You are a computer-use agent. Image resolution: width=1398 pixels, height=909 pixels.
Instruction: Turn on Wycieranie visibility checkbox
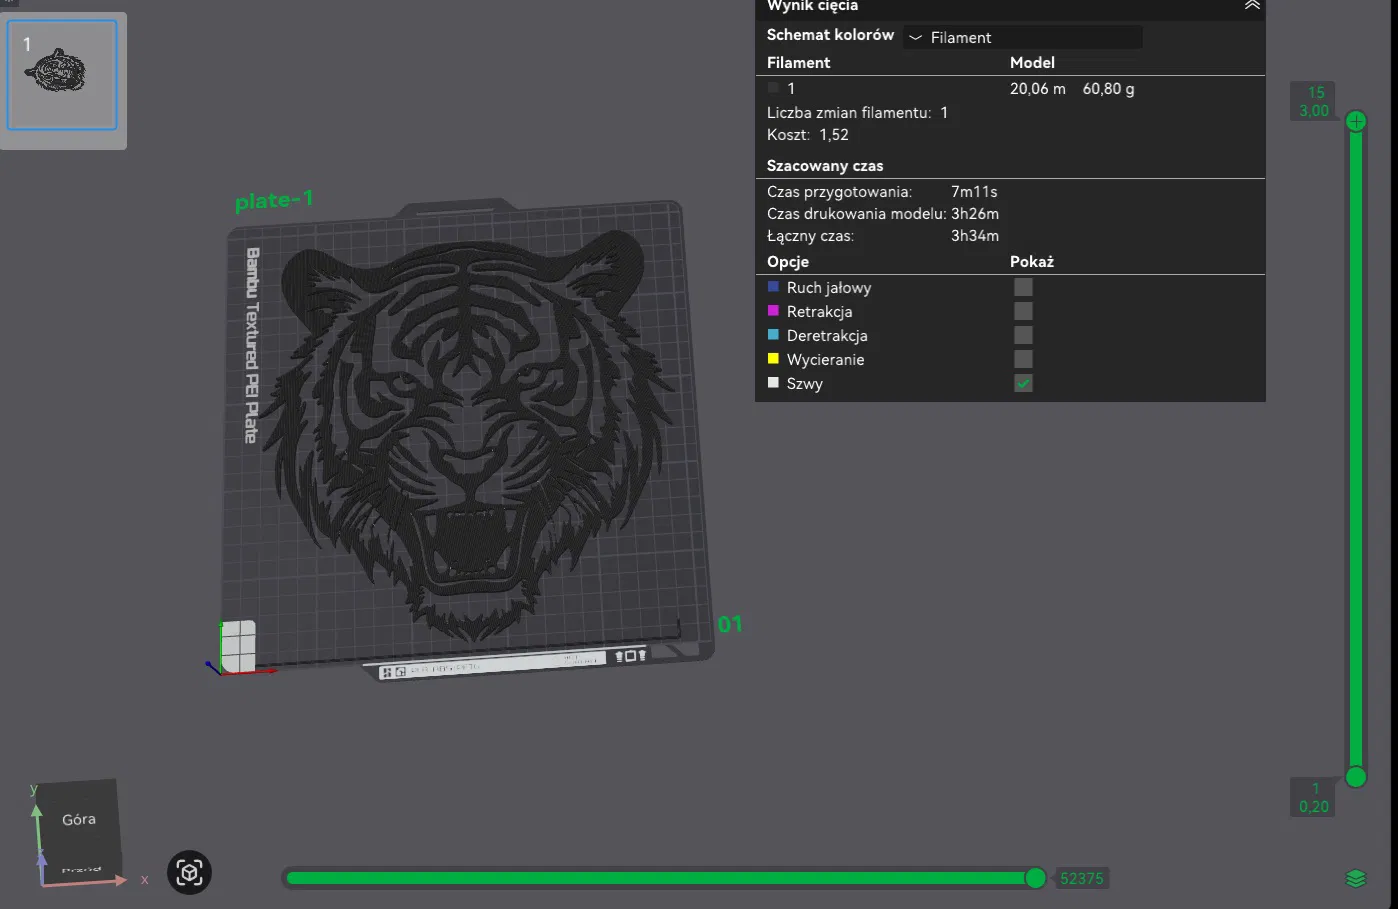[1023, 359]
